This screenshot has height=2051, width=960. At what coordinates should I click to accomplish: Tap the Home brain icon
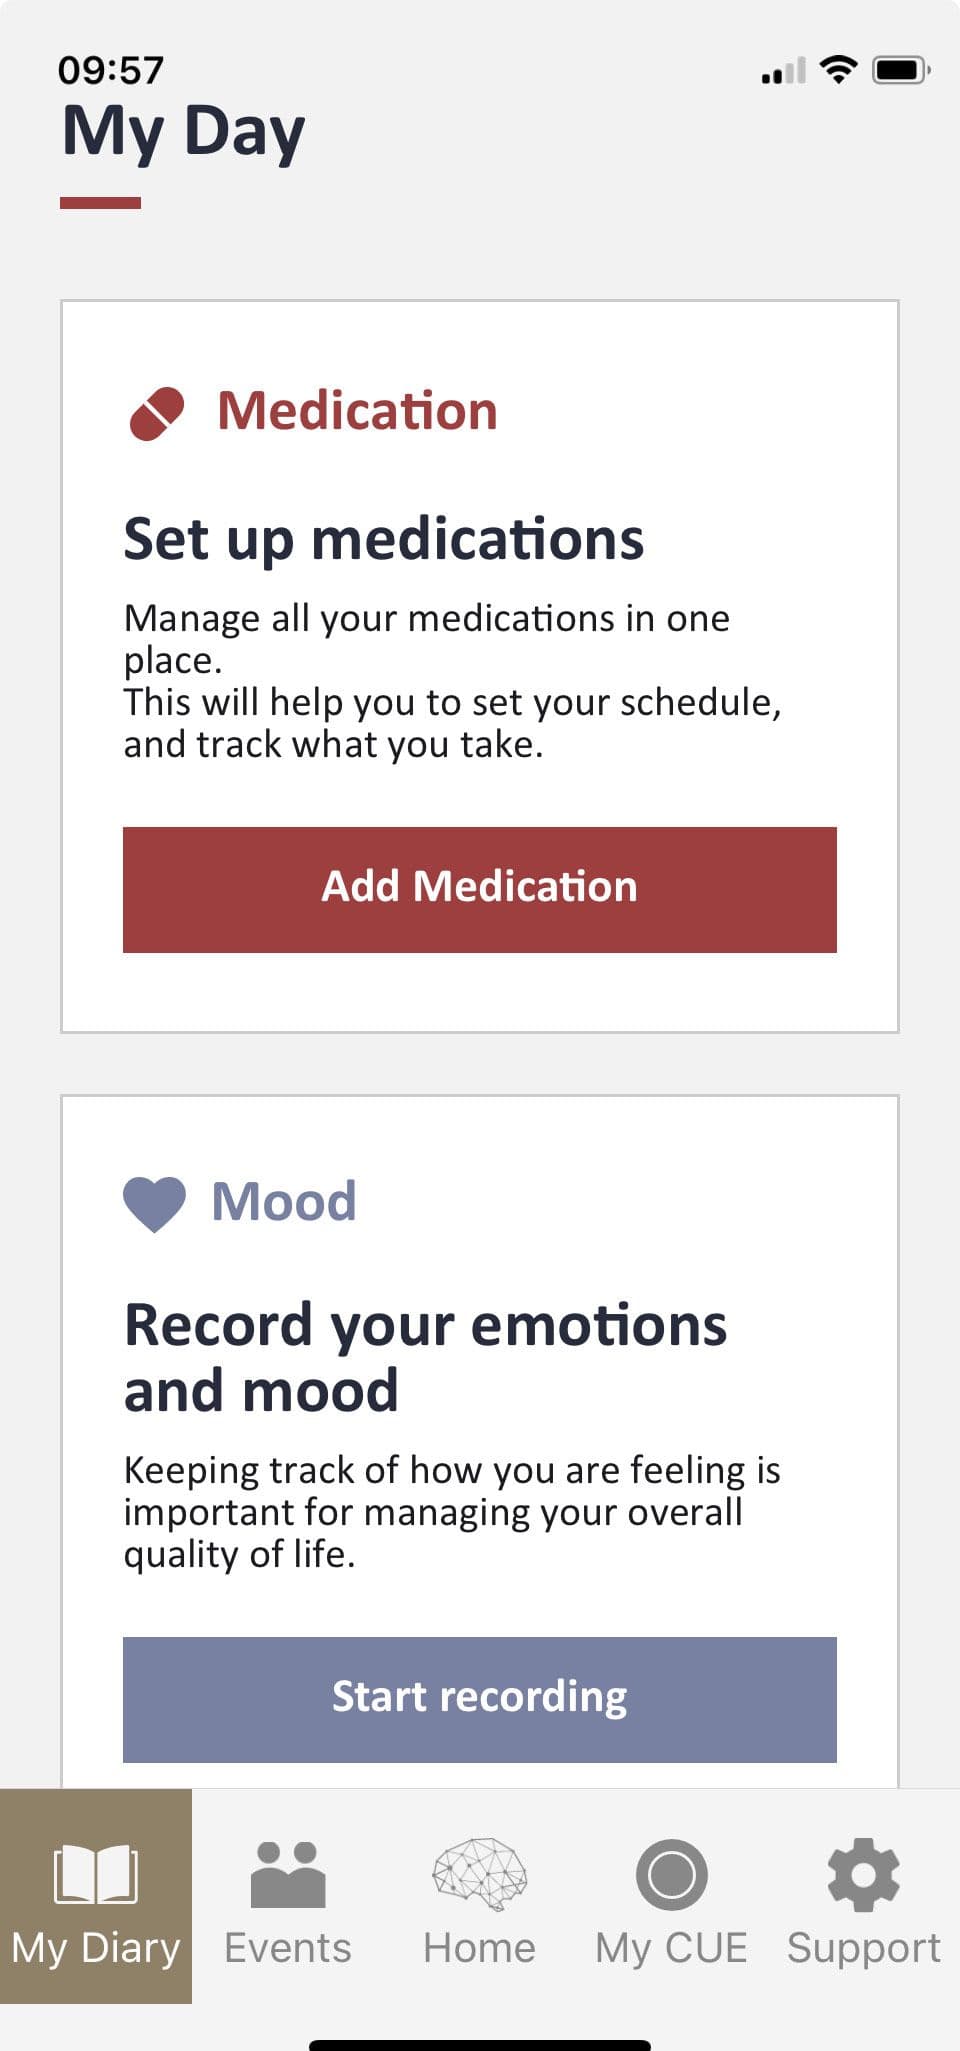(x=480, y=1871)
